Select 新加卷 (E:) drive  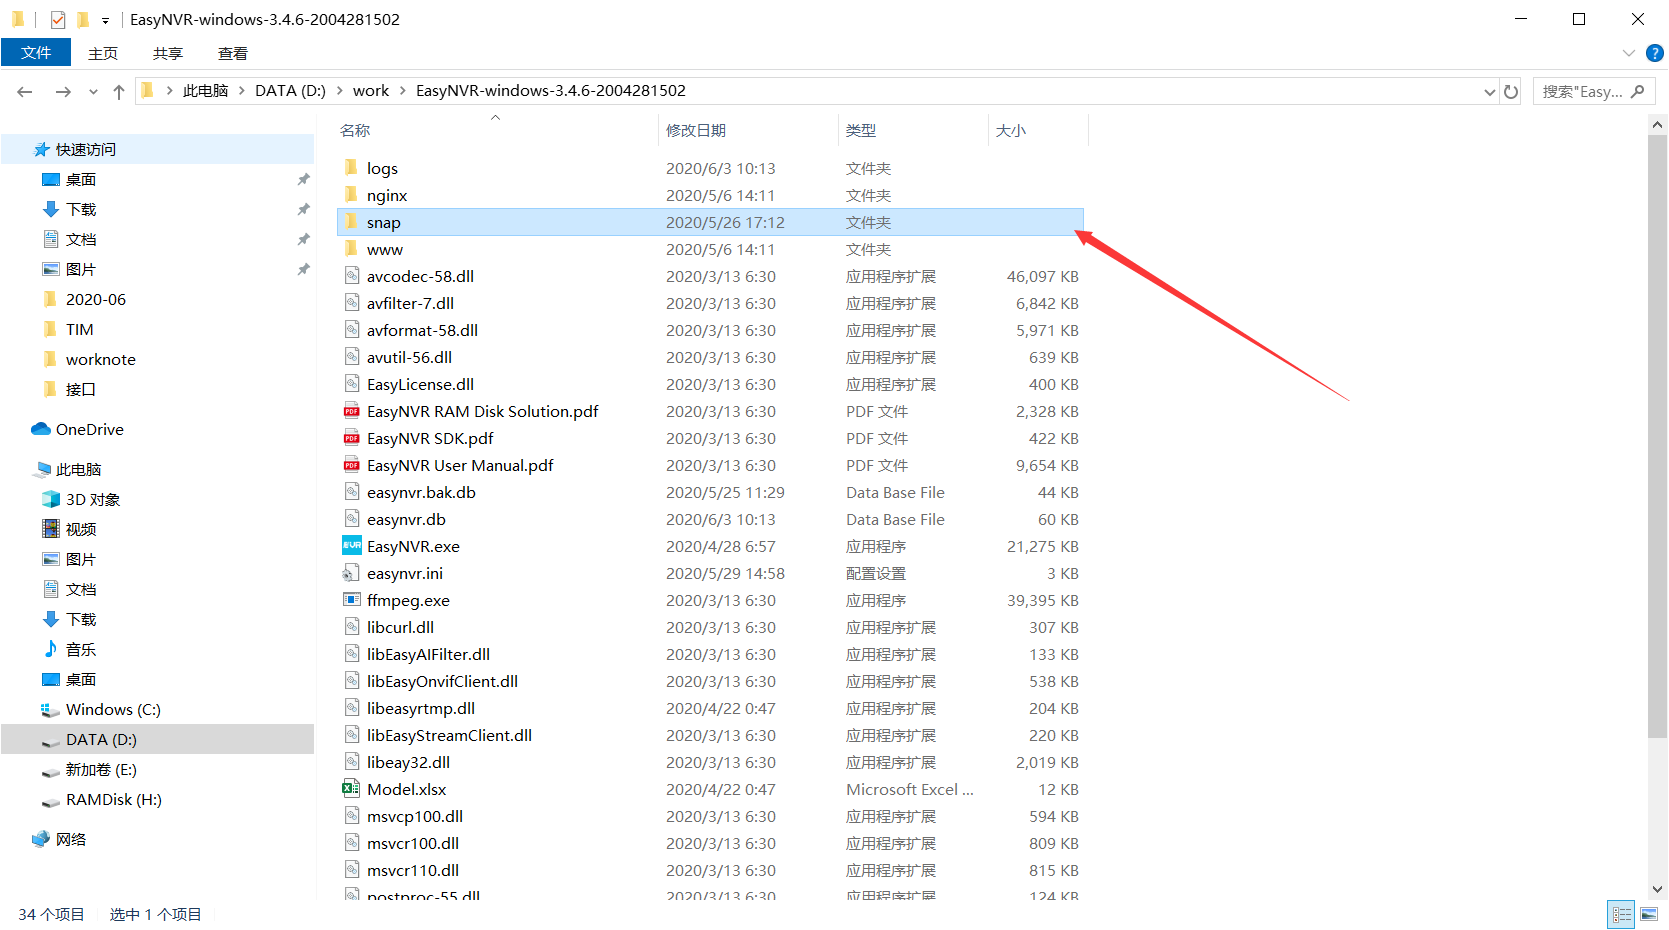[101, 769]
